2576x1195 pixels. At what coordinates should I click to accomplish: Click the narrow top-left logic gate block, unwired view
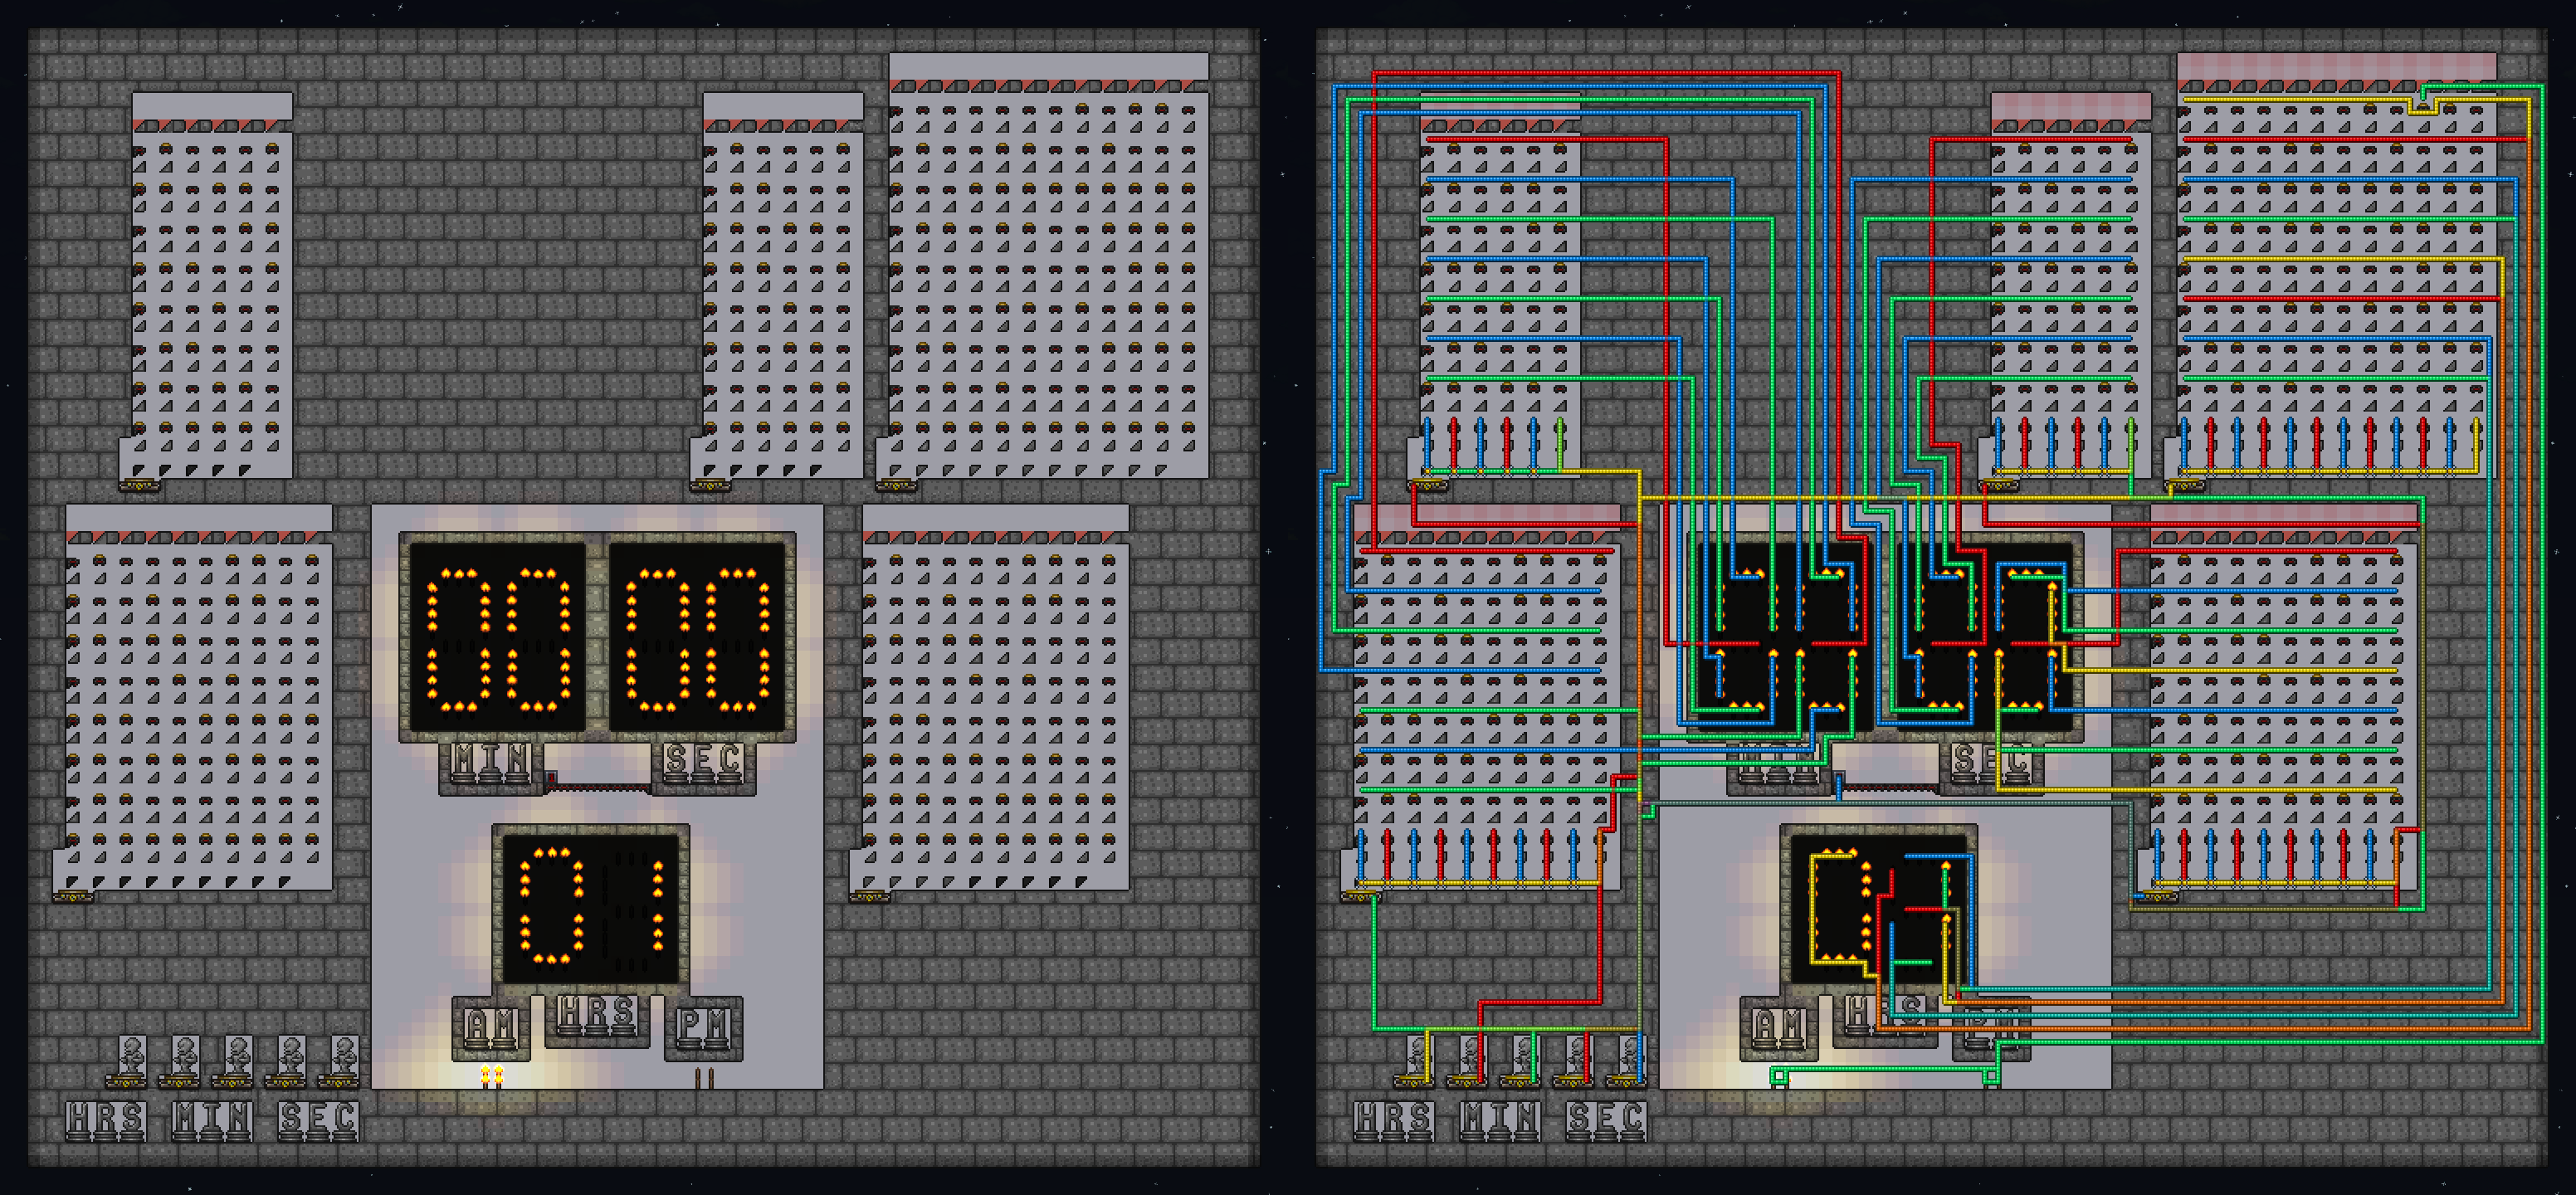click(207, 286)
